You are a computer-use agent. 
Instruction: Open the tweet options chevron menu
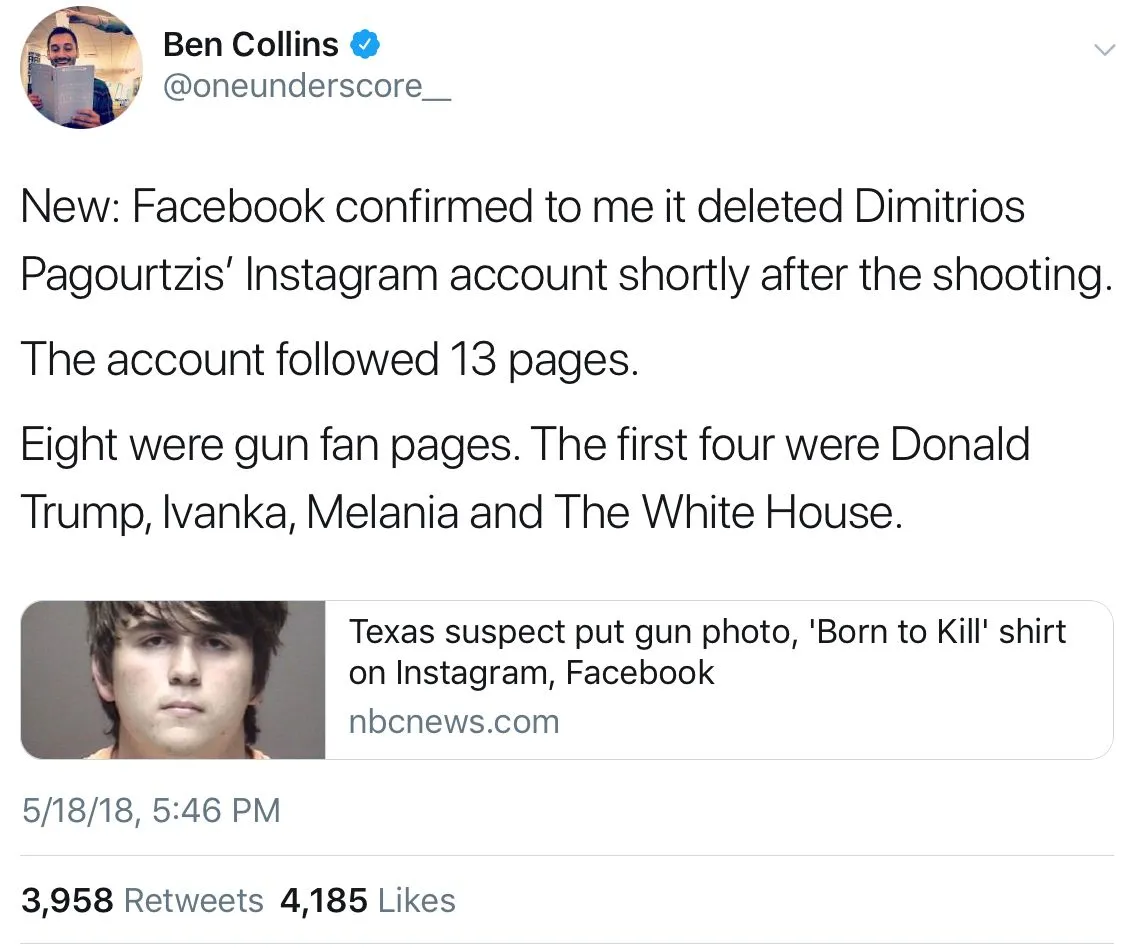1103,49
